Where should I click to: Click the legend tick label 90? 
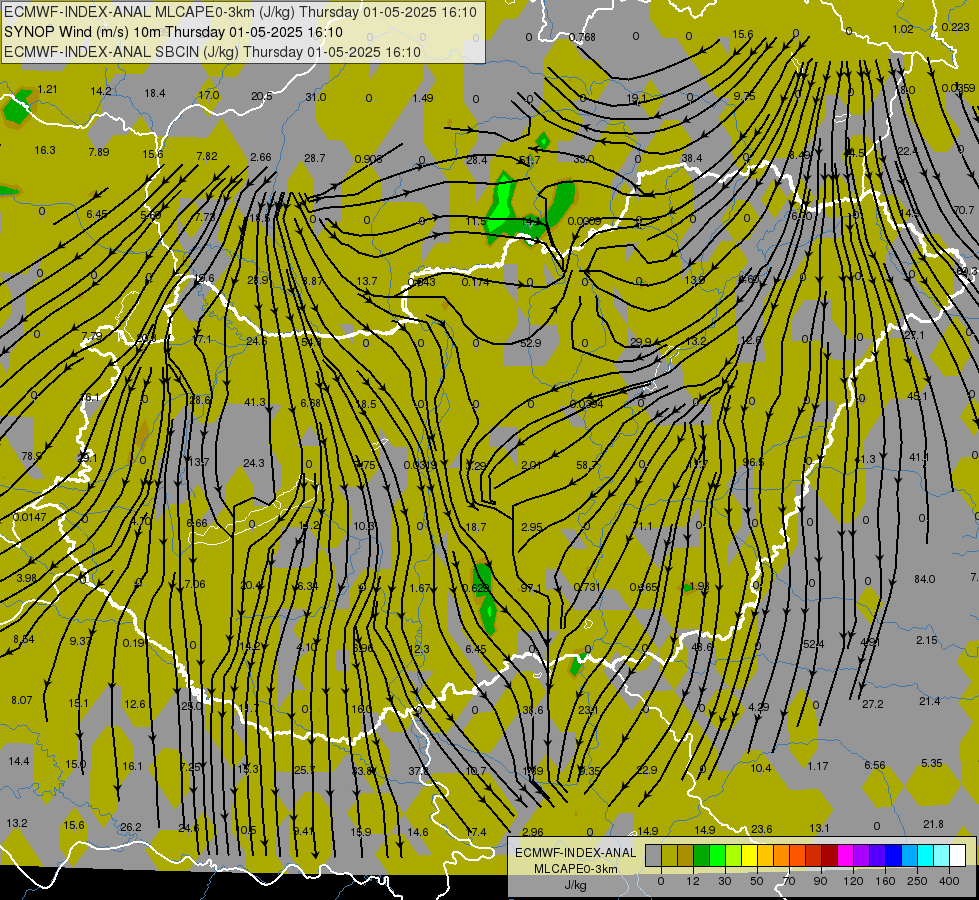click(820, 881)
